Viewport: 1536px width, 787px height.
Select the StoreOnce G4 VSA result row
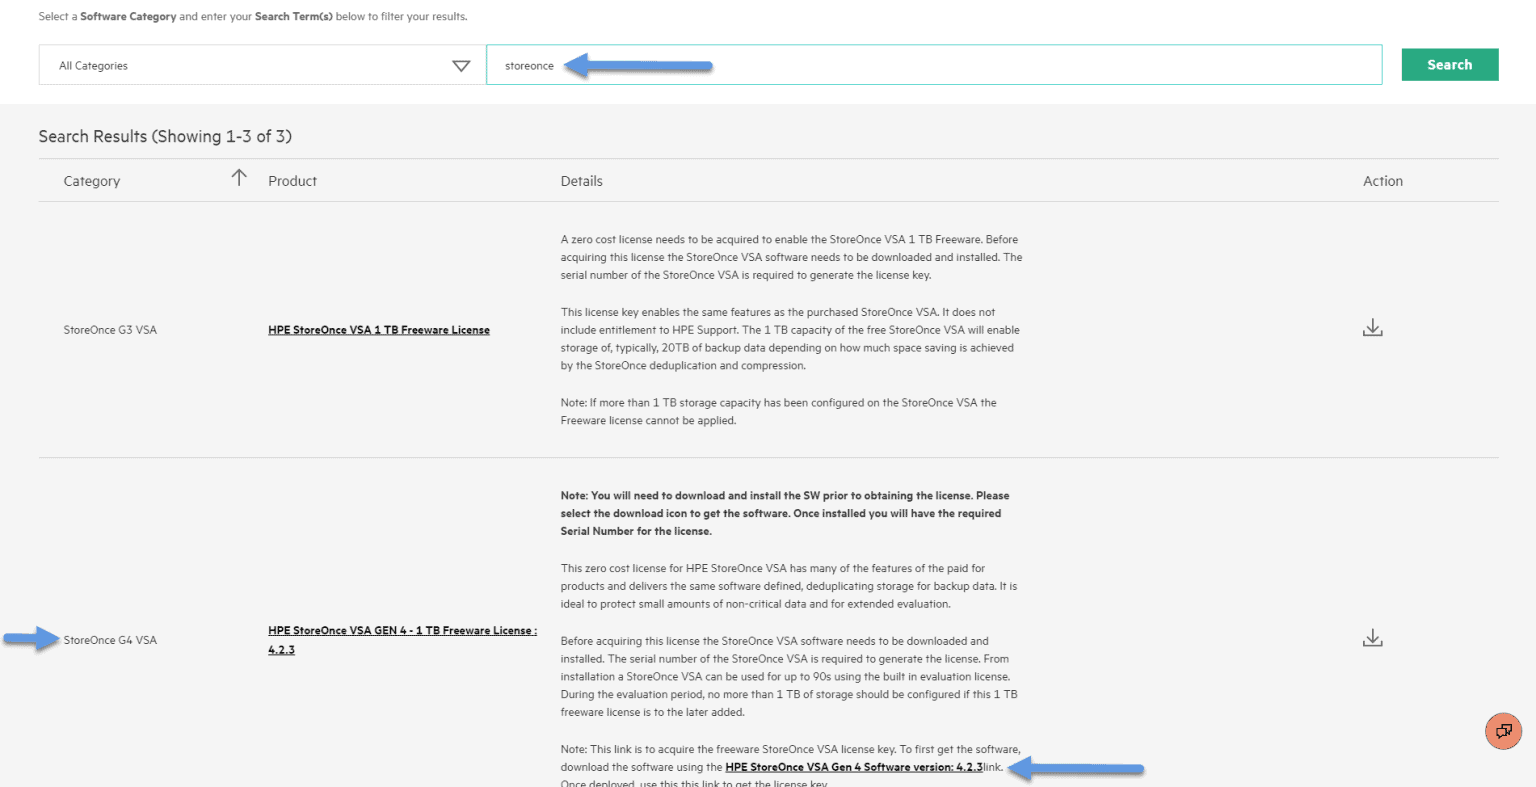(111, 639)
